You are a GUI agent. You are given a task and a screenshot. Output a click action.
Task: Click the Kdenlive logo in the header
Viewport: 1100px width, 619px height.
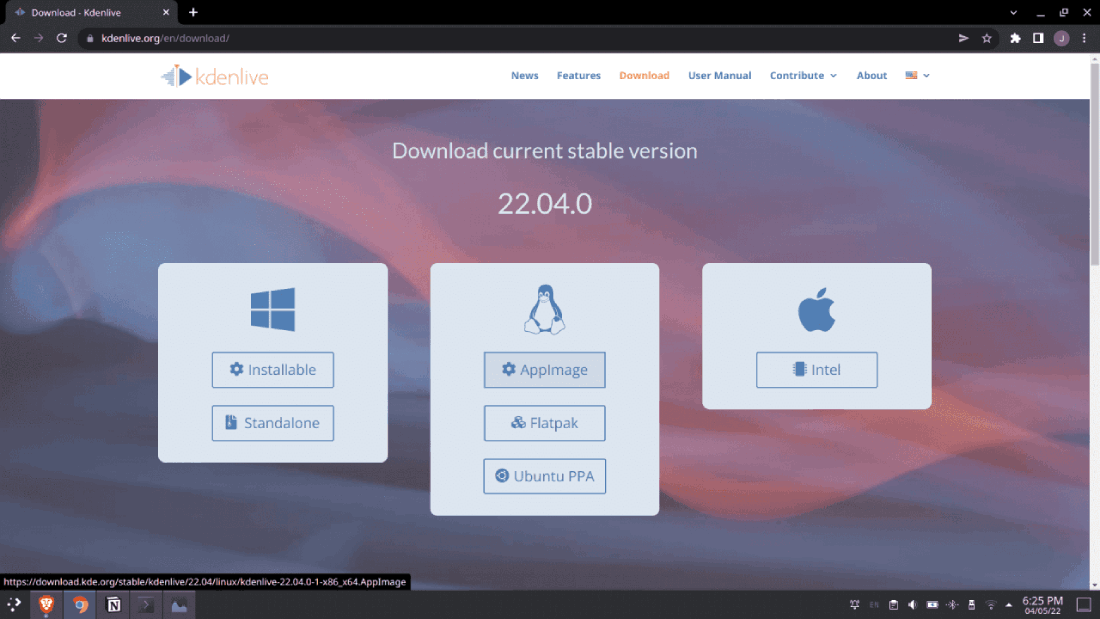tap(215, 76)
